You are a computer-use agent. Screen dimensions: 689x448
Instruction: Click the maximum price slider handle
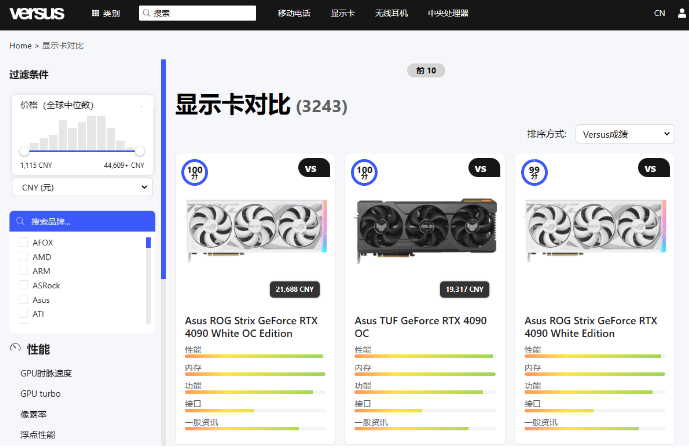(x=140, y=151)
